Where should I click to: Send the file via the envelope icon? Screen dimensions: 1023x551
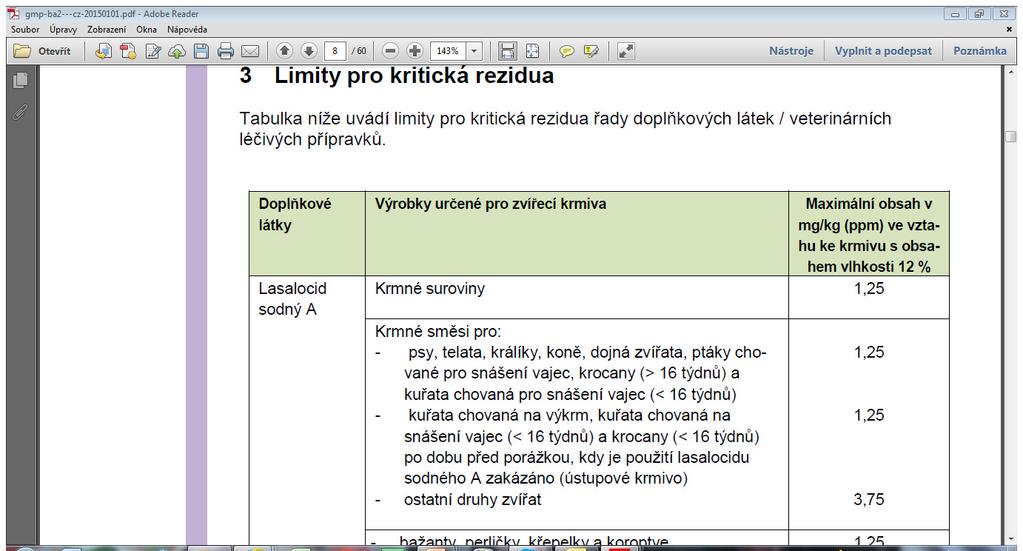click(x=251, y=51)
